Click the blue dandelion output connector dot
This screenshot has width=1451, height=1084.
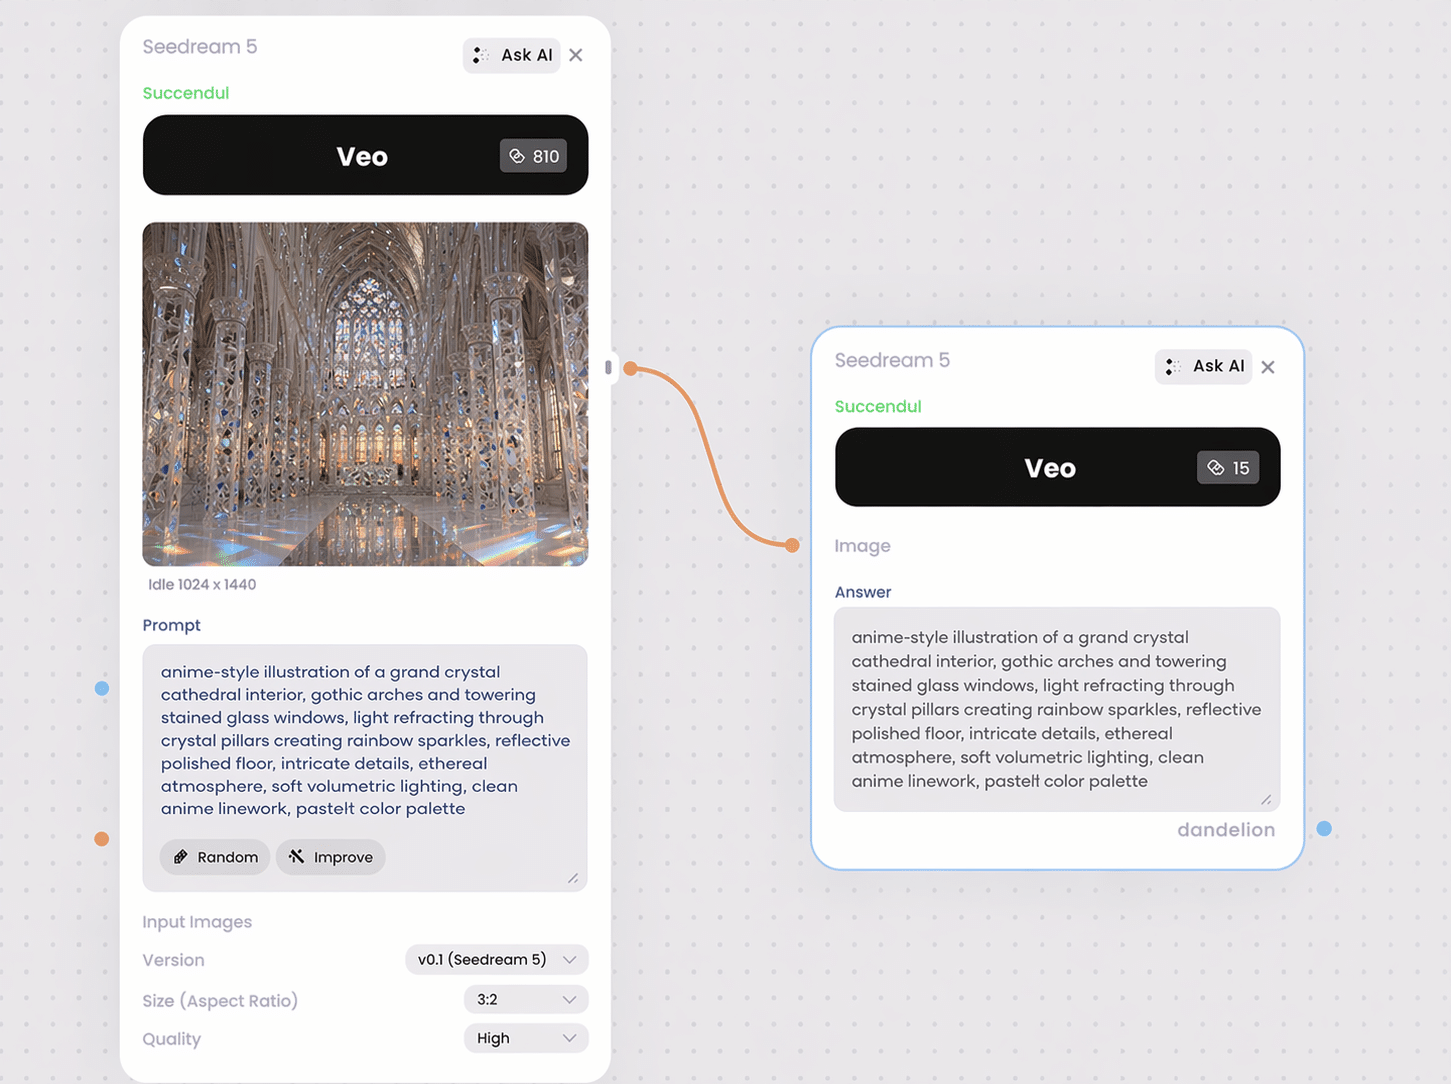pyautogui.click(x=1324, y=829)
